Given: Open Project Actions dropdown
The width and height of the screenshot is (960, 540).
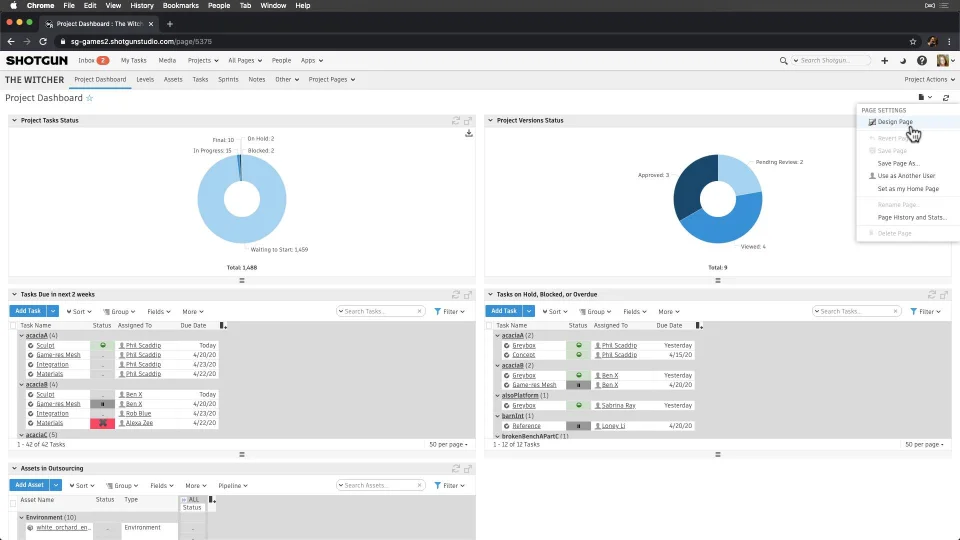Looking at the screenshot, I should point(929,80).
